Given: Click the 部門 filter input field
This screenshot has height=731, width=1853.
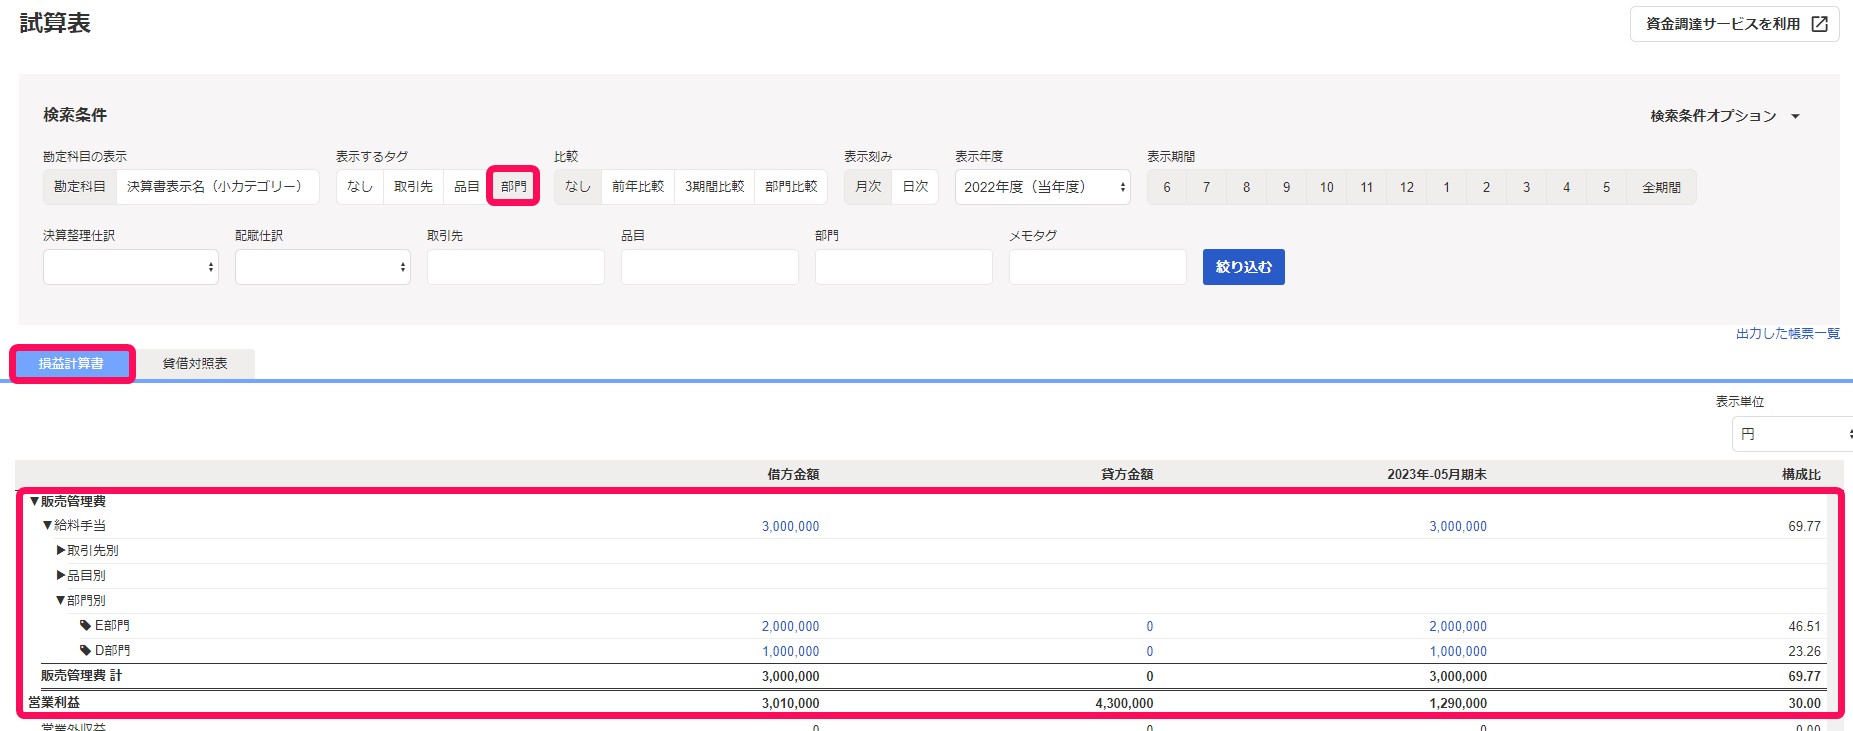Looking at the screenshot, I should (x=904, y=267).
